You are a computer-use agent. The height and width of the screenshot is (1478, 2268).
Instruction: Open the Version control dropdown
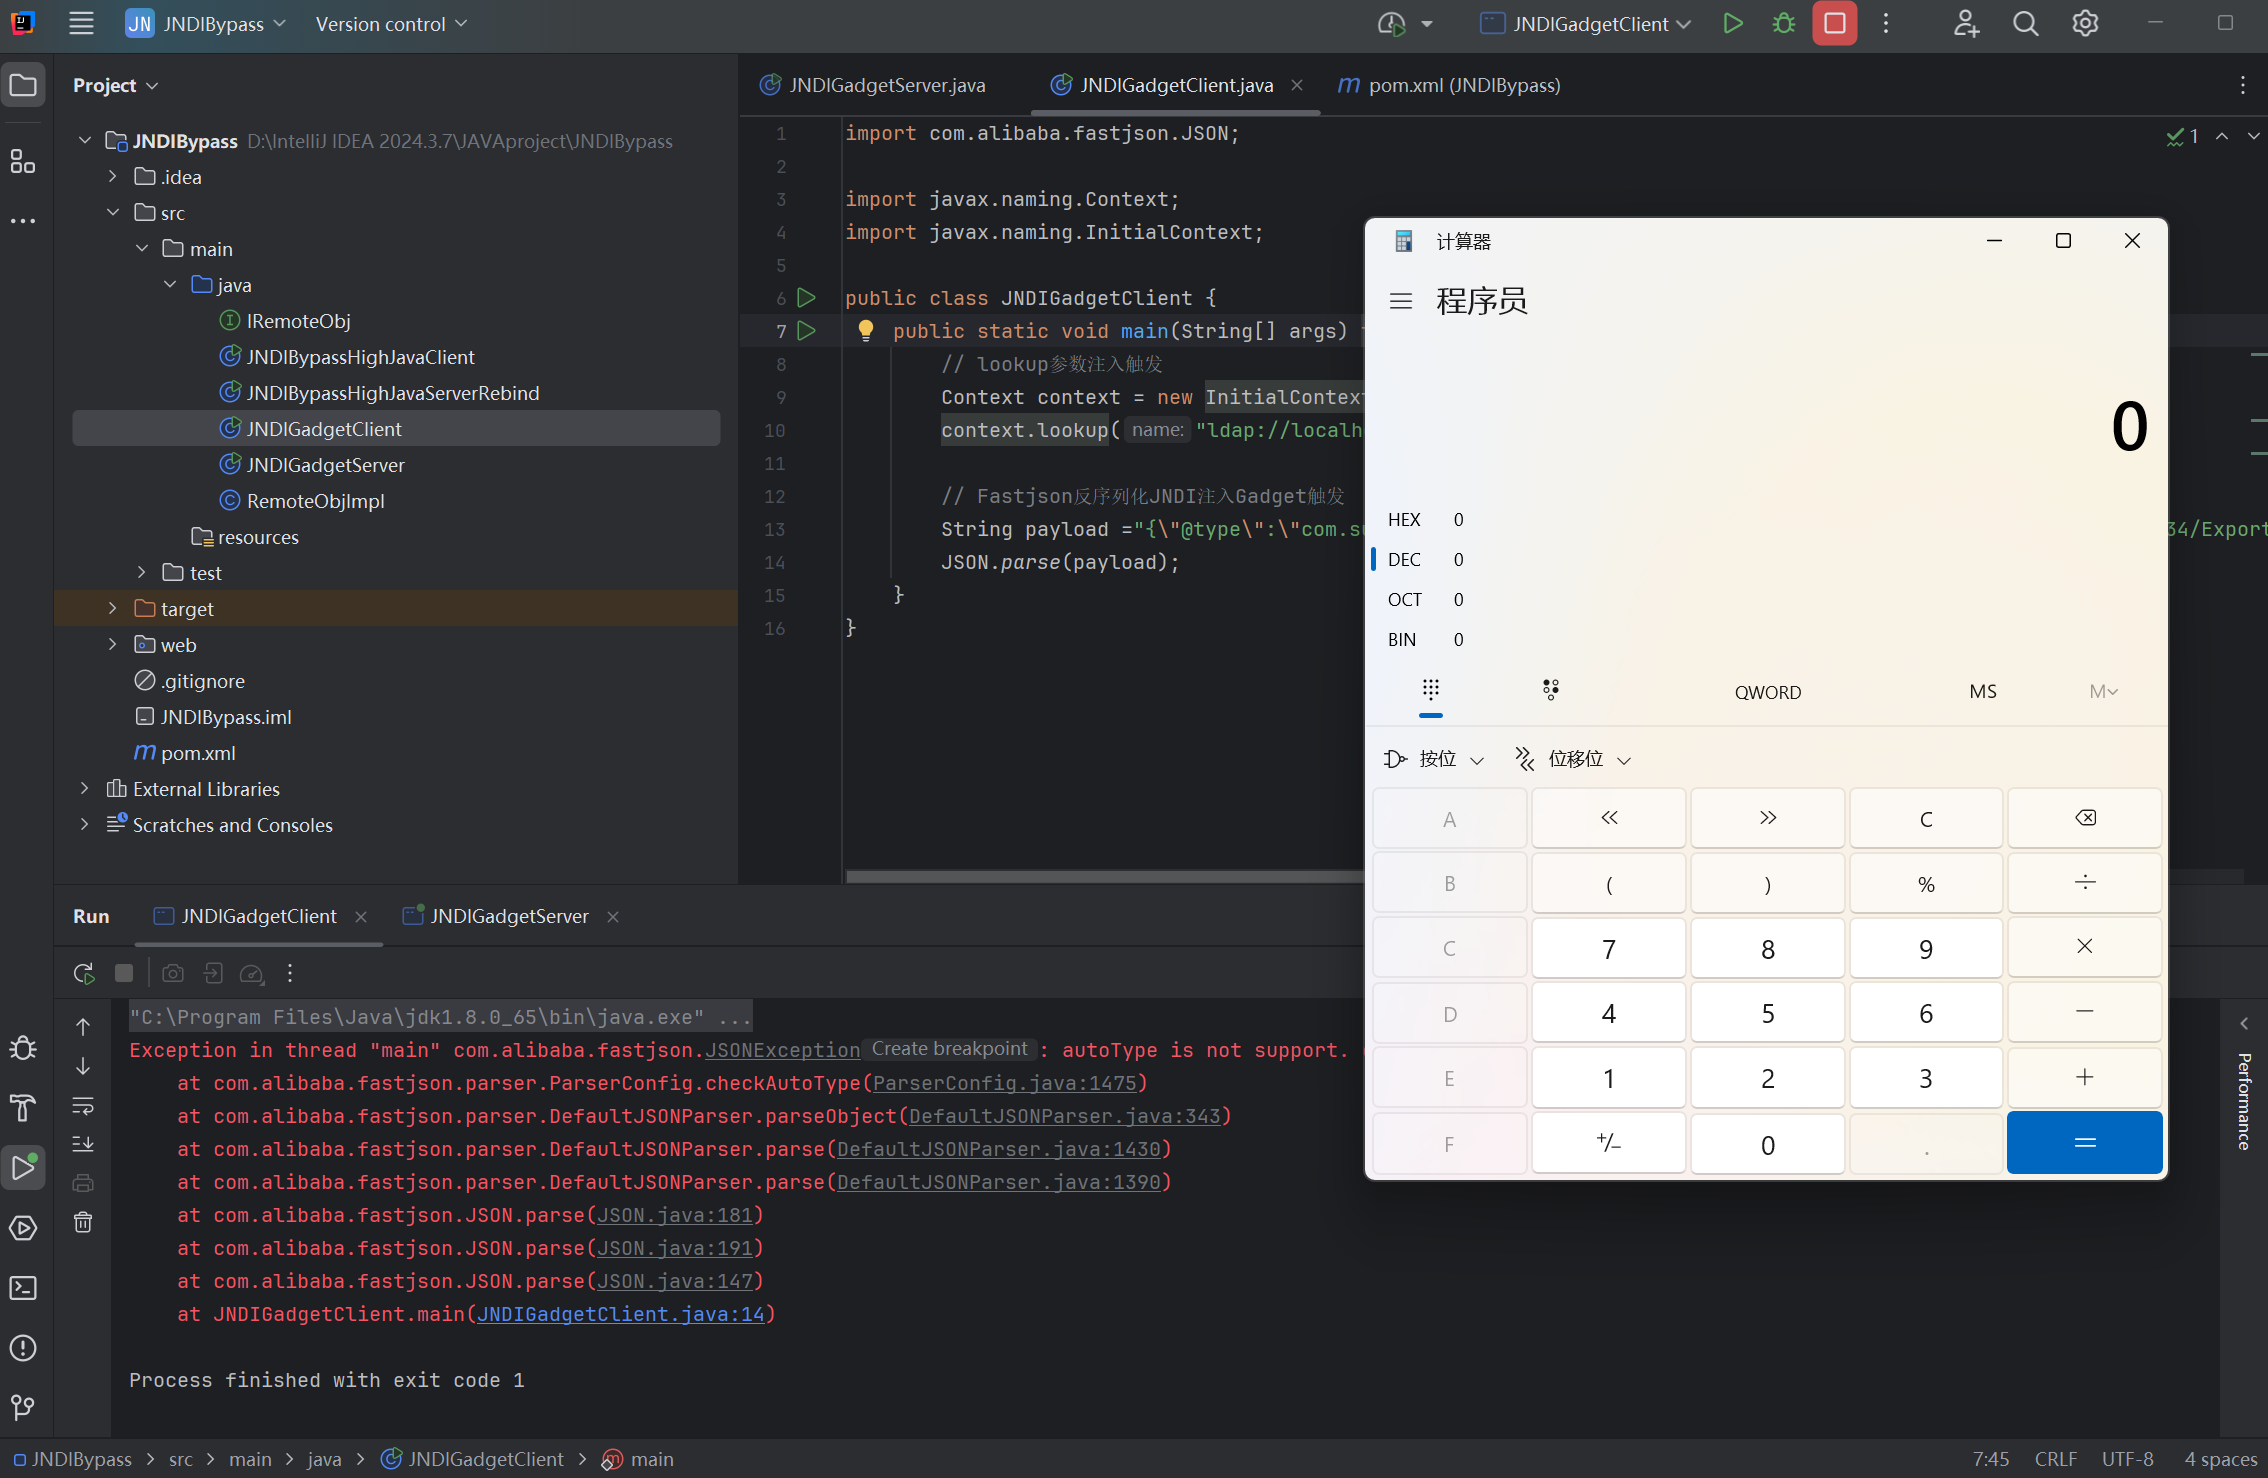pyautogui.click(x=391, y=24)
